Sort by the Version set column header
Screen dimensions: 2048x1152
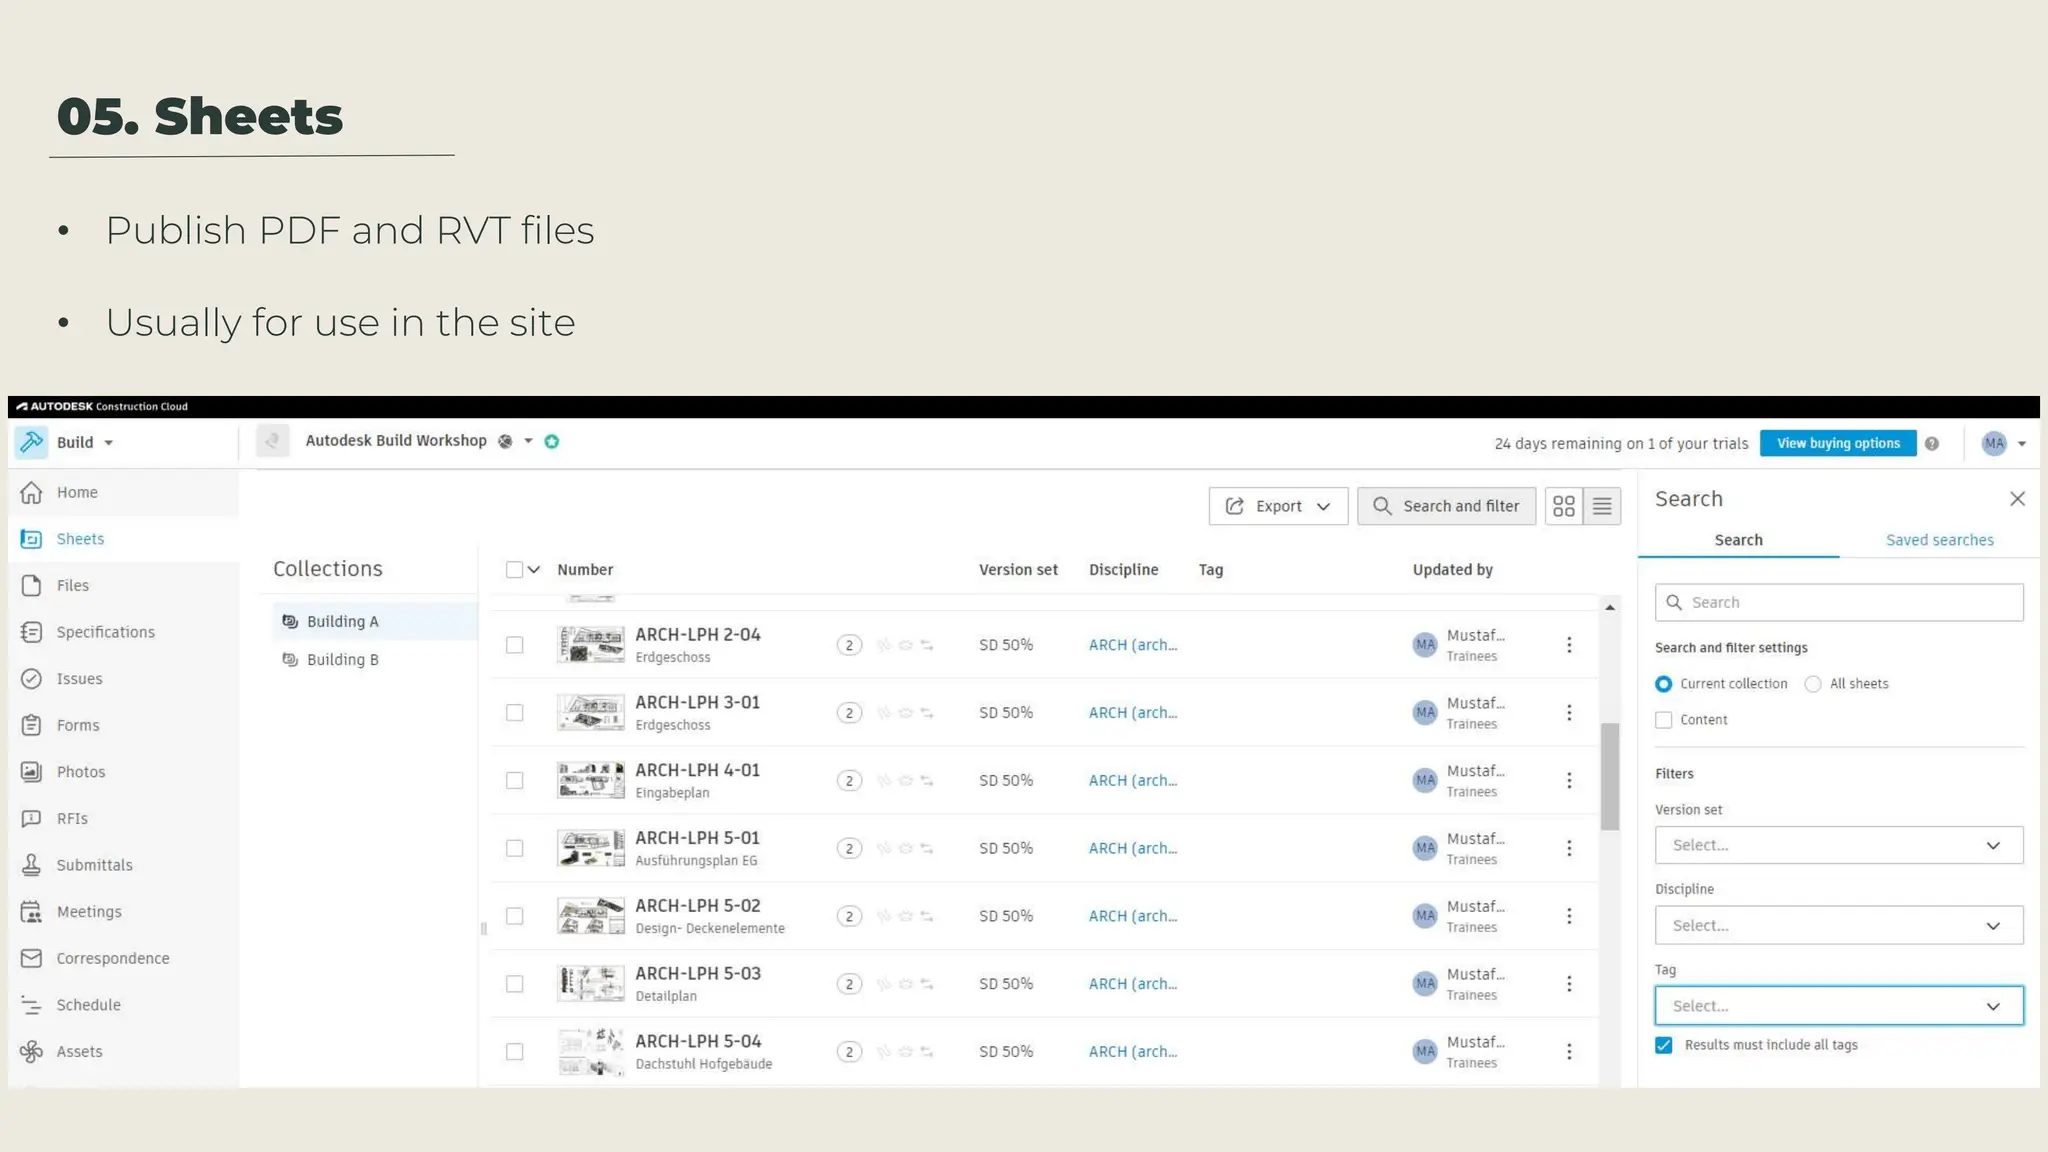click(1018, 569)
